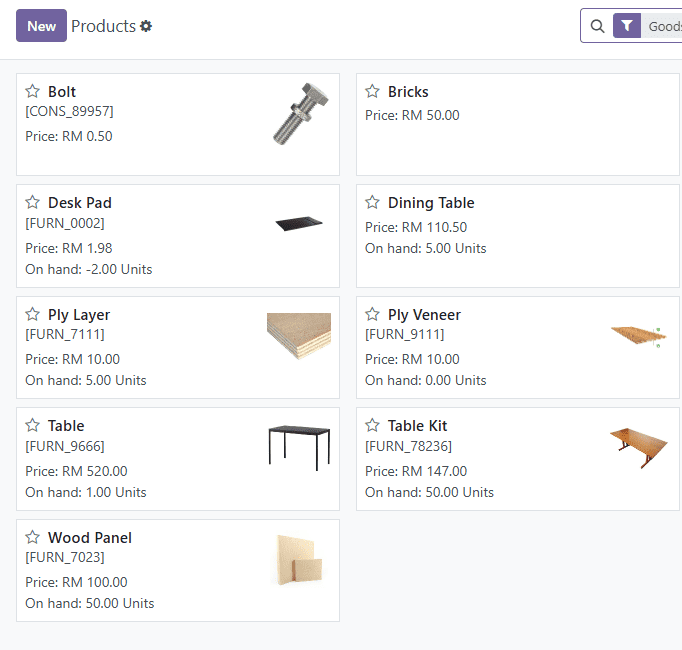Favorite the Table product star
This screenshot has width=682, height=650.
(x=33, y=426)
